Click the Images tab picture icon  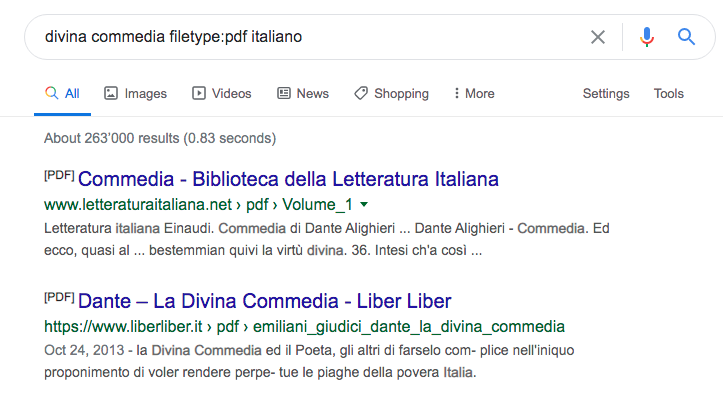pyautogui.click(x=111, y=93)
